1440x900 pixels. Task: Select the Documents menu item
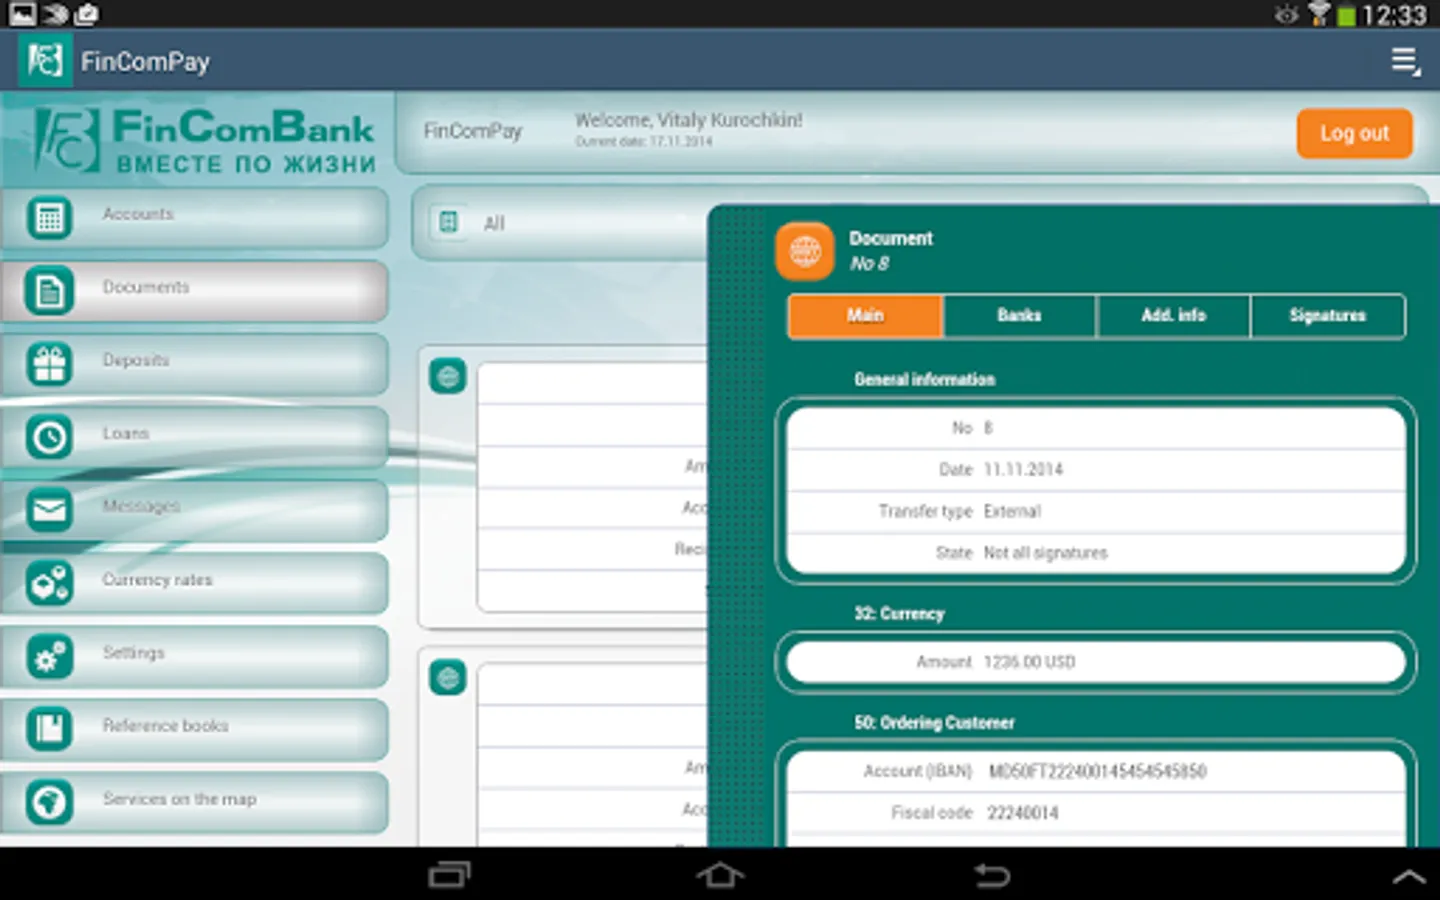[x=194, y=291]
